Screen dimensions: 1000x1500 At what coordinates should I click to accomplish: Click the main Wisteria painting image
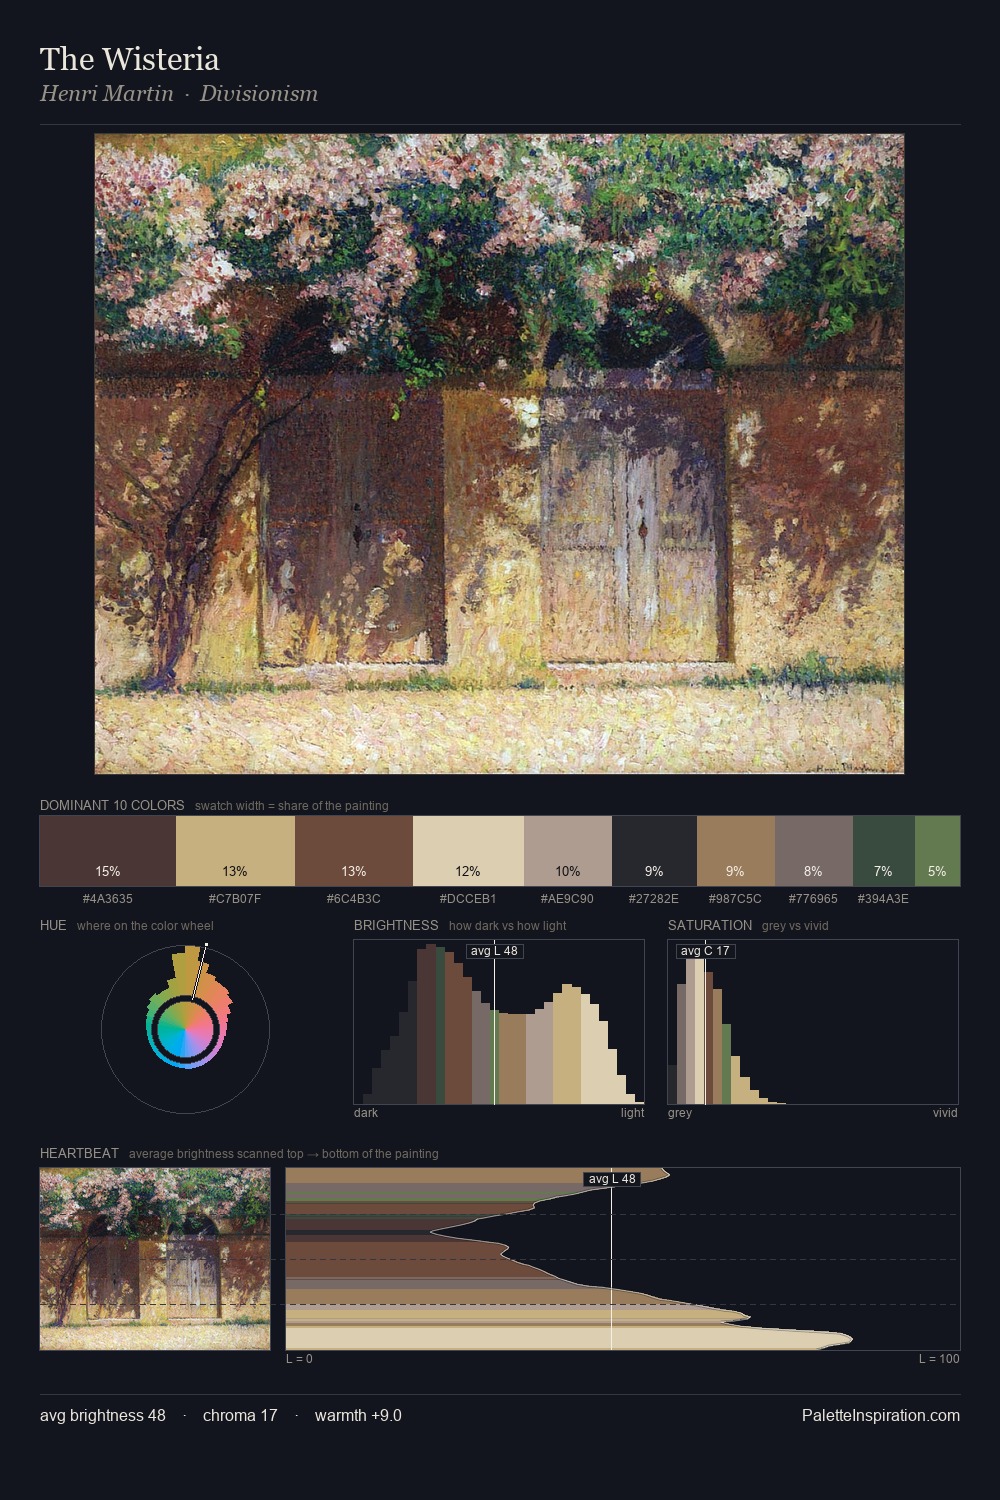click(499, 454)
